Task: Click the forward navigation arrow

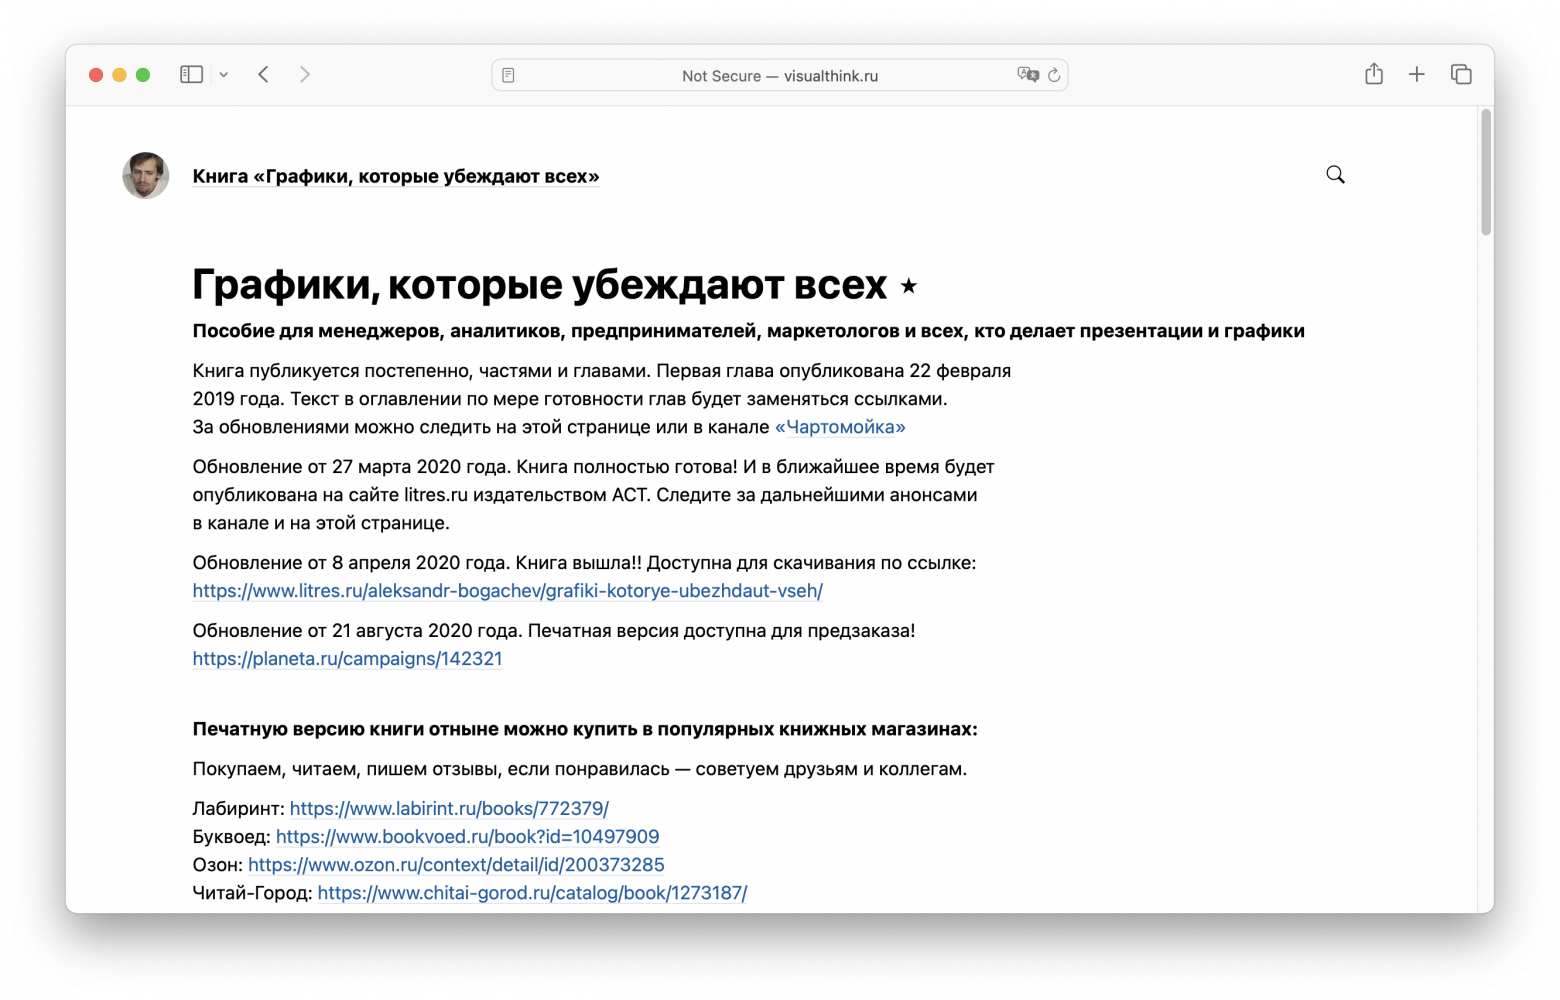Action: (x=305, y=74)
